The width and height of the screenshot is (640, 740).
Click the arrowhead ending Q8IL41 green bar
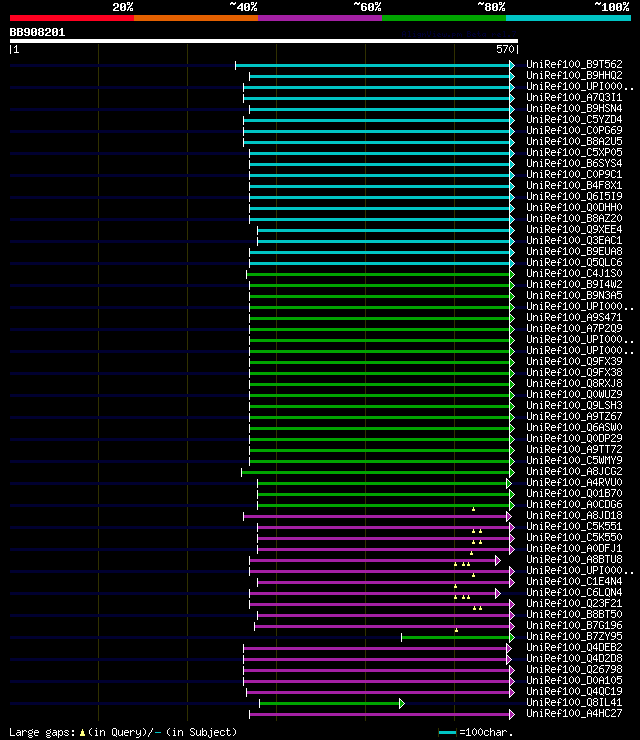[402, 704]
